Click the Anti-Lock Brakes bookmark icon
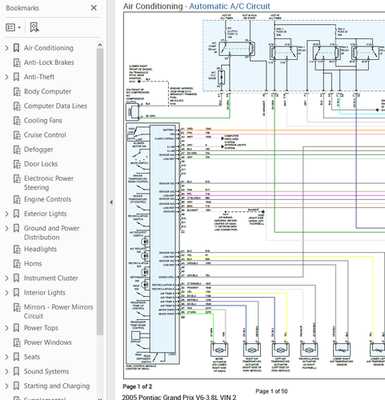This screenshot has height=400, width=385. click(16, 63)
